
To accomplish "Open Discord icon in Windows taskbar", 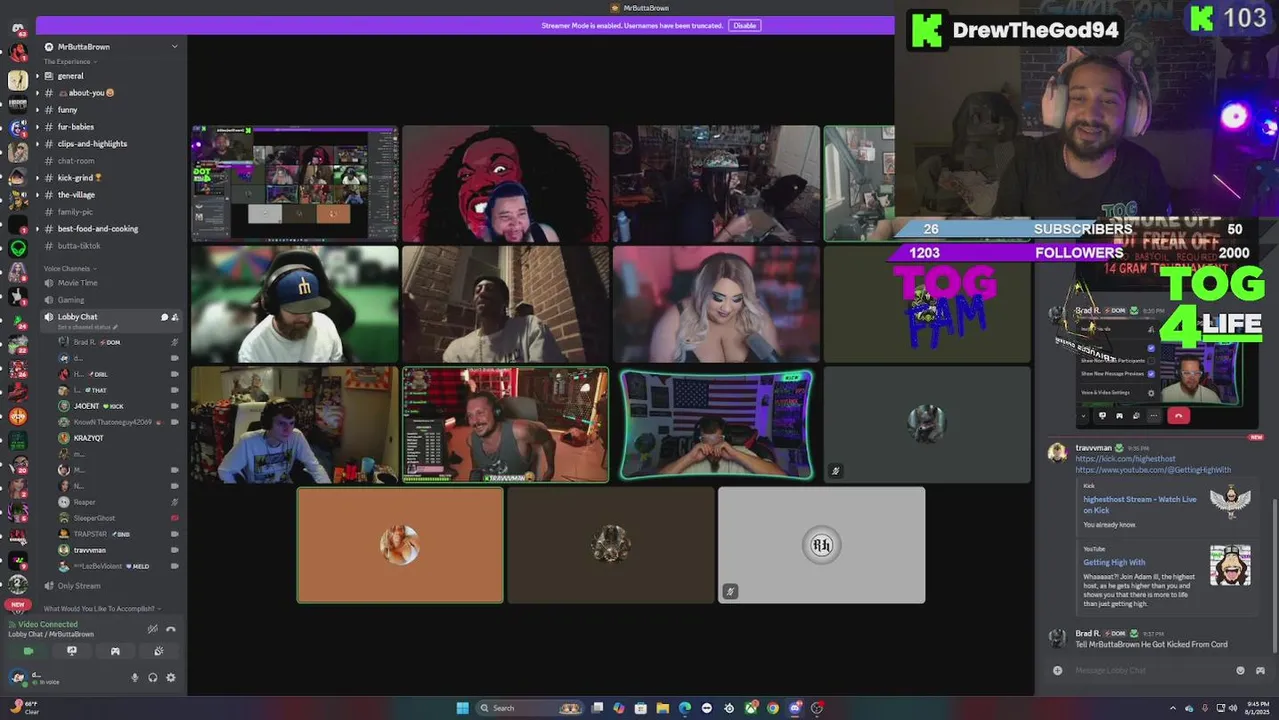I will tap(795, 708).
